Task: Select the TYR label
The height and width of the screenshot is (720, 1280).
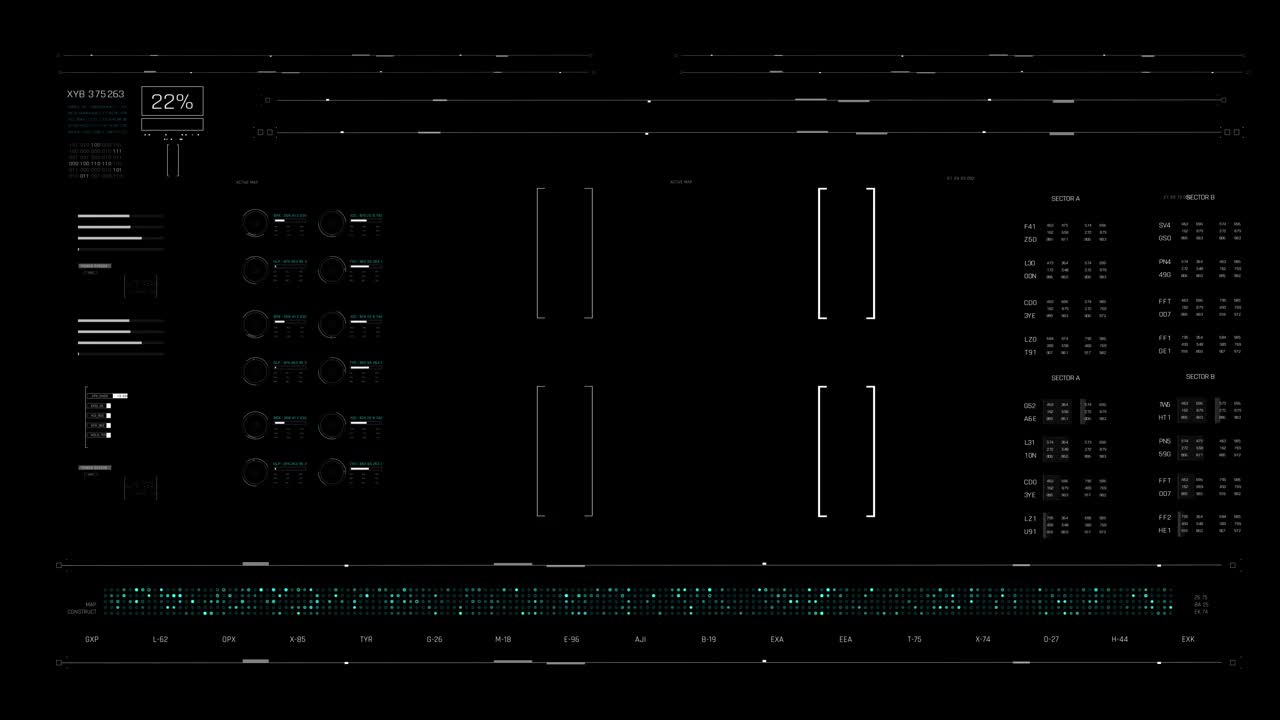Action: pos(366,639)
